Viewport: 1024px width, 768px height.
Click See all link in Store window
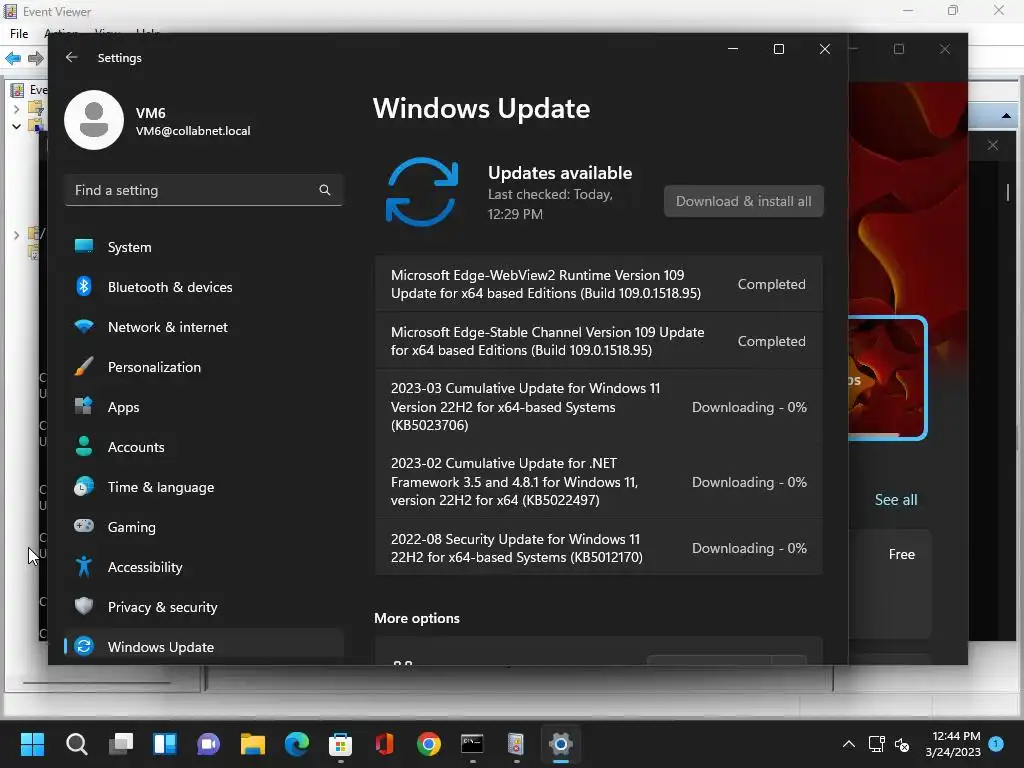coord(895,500)
